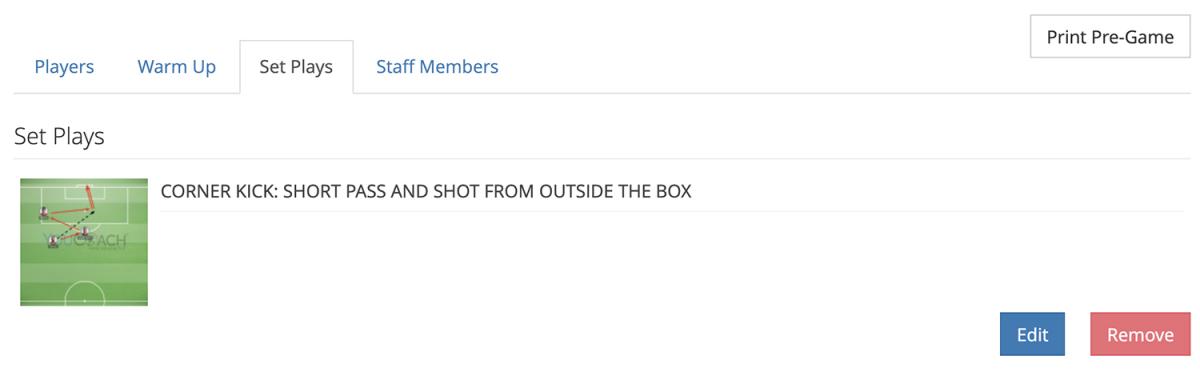Remove the corner kick set play

point(1140,335)
